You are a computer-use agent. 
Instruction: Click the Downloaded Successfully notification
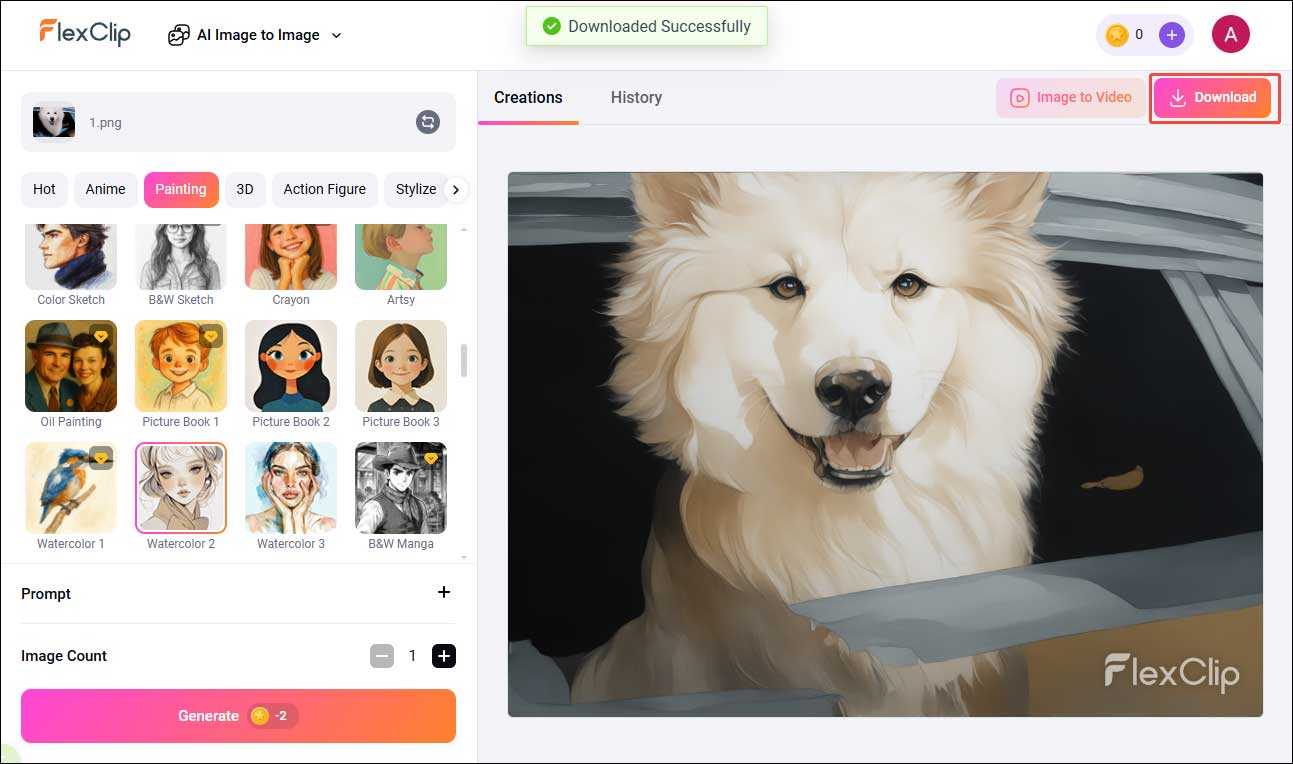click(647, 27)
